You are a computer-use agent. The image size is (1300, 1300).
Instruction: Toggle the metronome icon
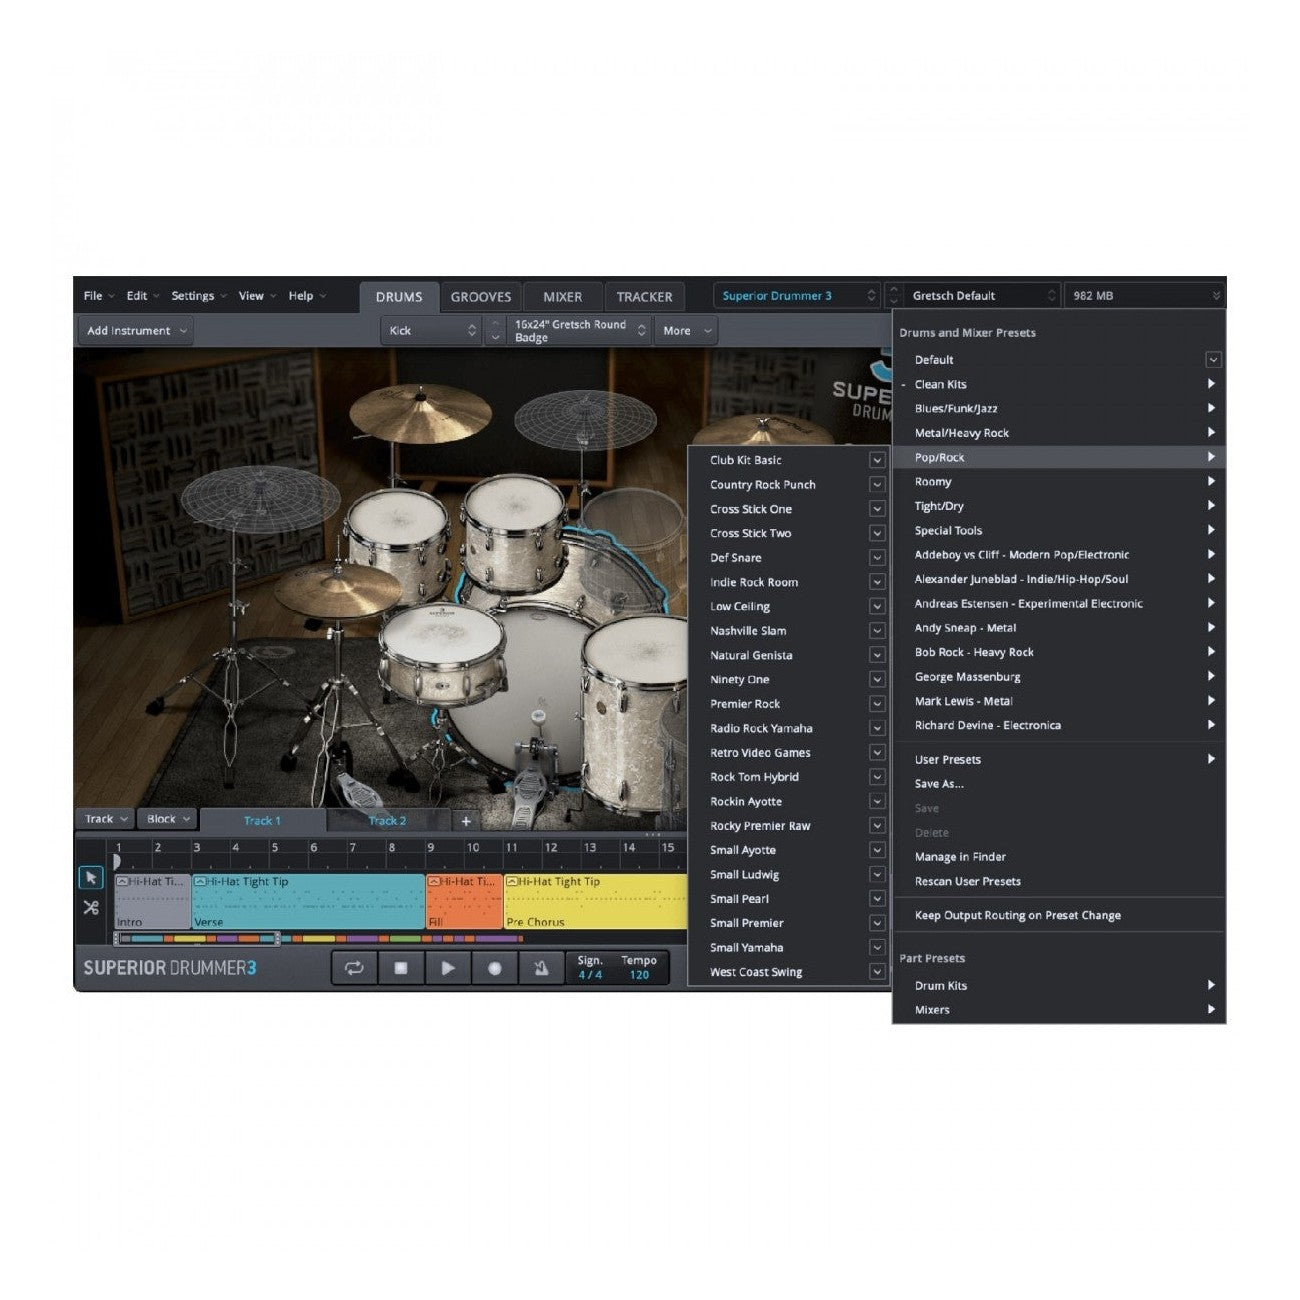coord(541,968)
